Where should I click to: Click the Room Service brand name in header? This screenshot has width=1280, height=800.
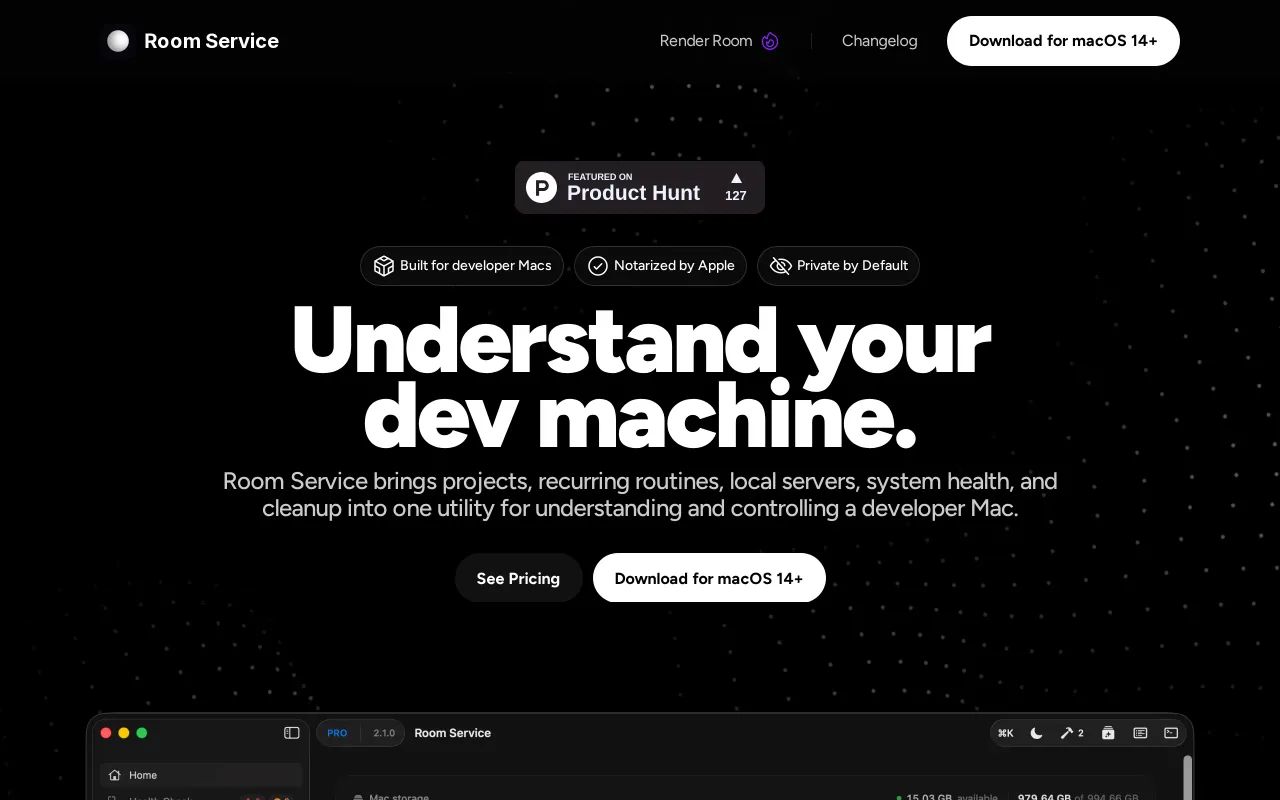point(211,41)
